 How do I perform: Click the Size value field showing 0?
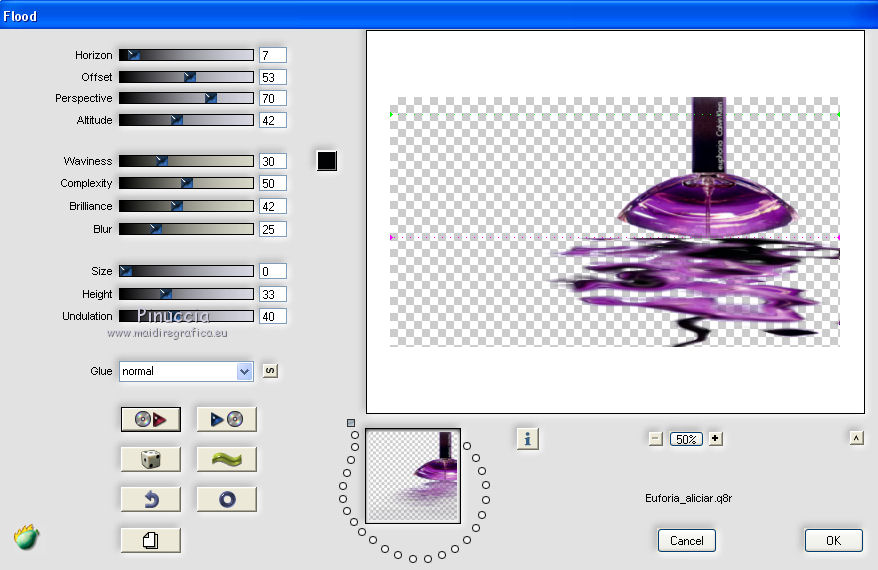pos(273,272)
